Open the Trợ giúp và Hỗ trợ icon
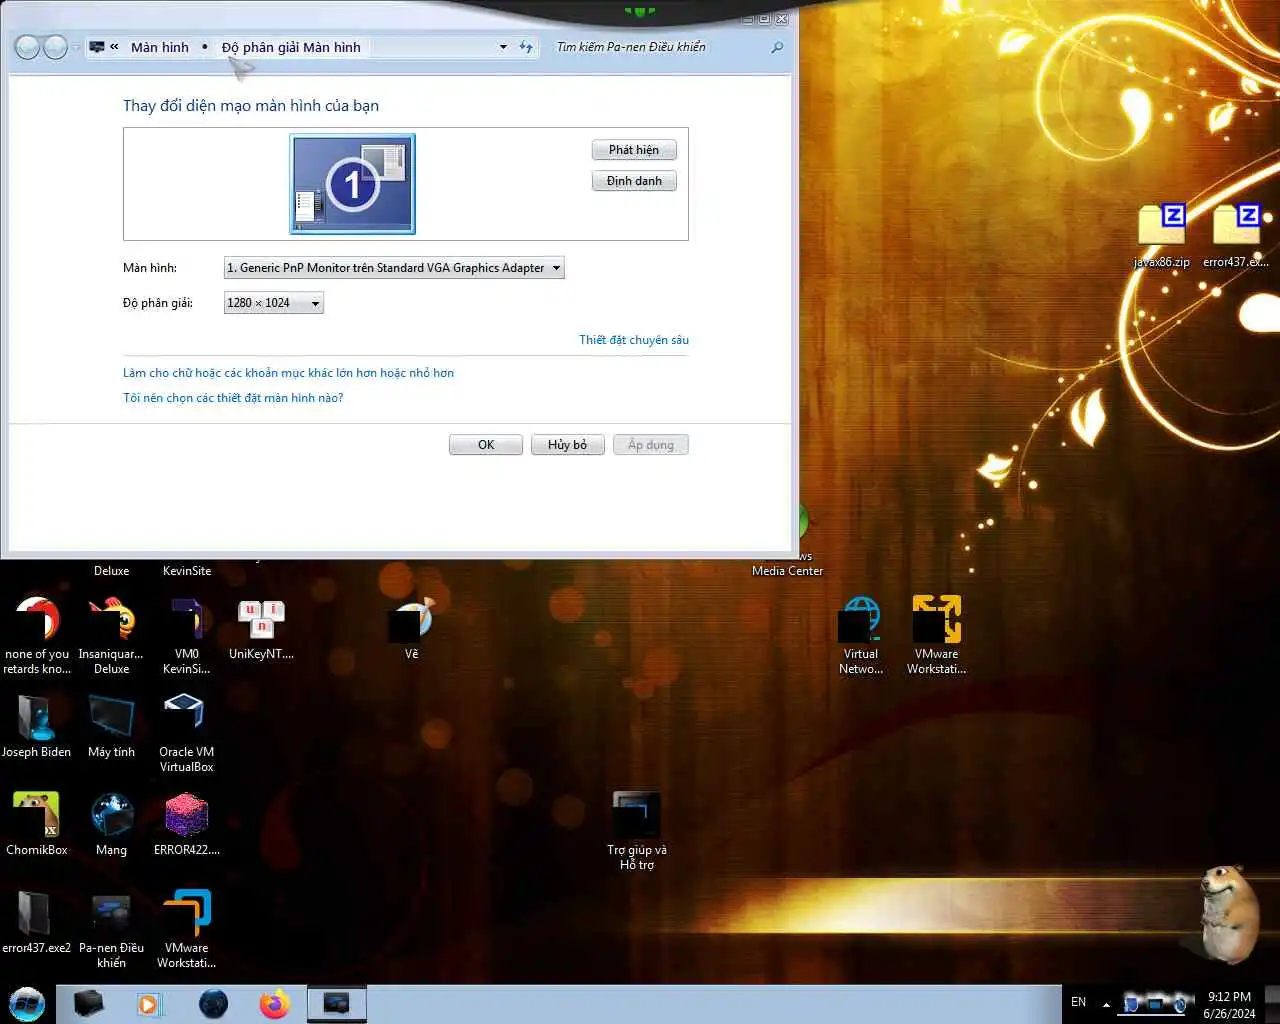Screen dimensions: 1280x1024 point(636,831)
